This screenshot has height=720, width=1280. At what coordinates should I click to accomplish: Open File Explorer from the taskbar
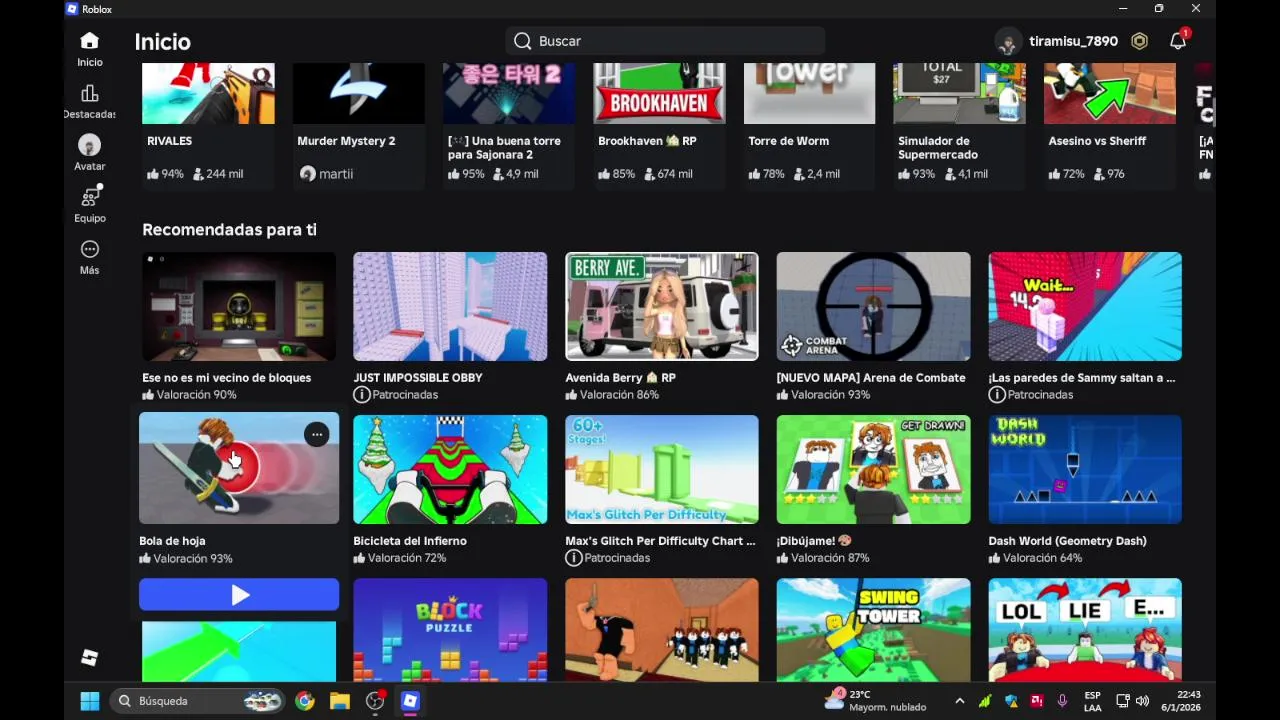pos(340,701)
